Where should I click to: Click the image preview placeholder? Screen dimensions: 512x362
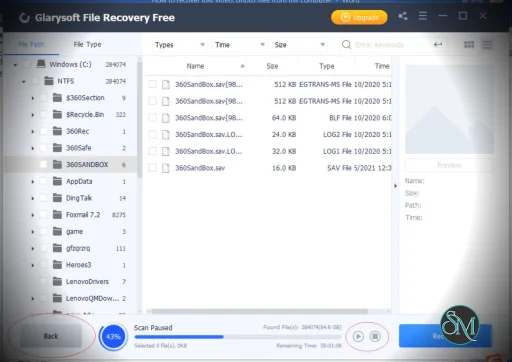tap(449, 109)
